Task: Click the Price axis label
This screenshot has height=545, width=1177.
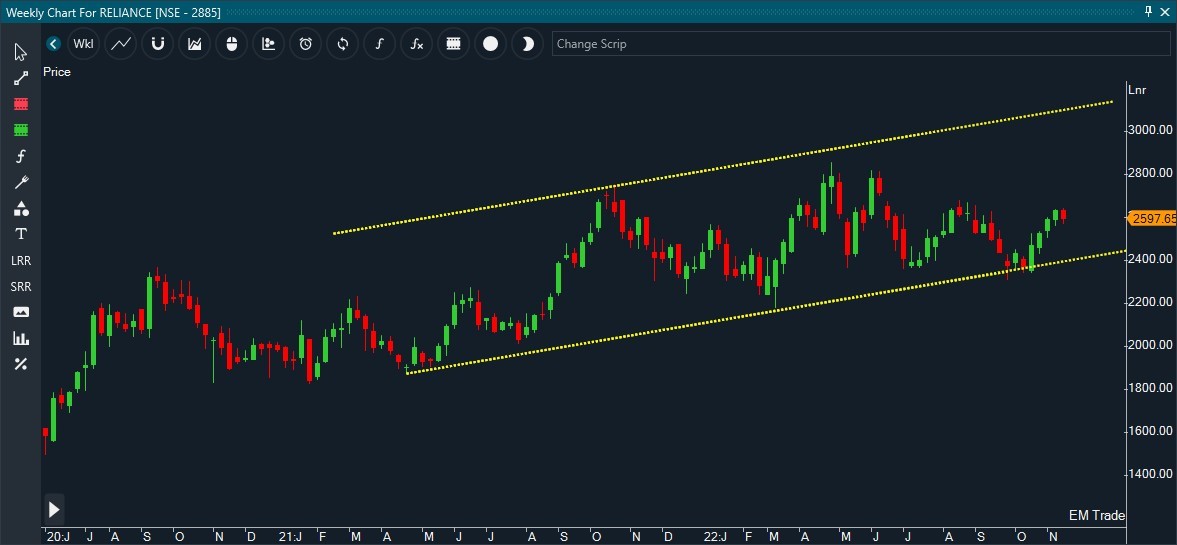Action: click(57, 72)
